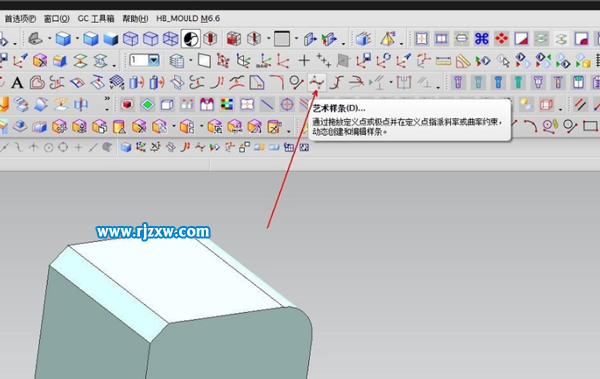Select the Studio Spline tool icon

click(x=317, y=82)
